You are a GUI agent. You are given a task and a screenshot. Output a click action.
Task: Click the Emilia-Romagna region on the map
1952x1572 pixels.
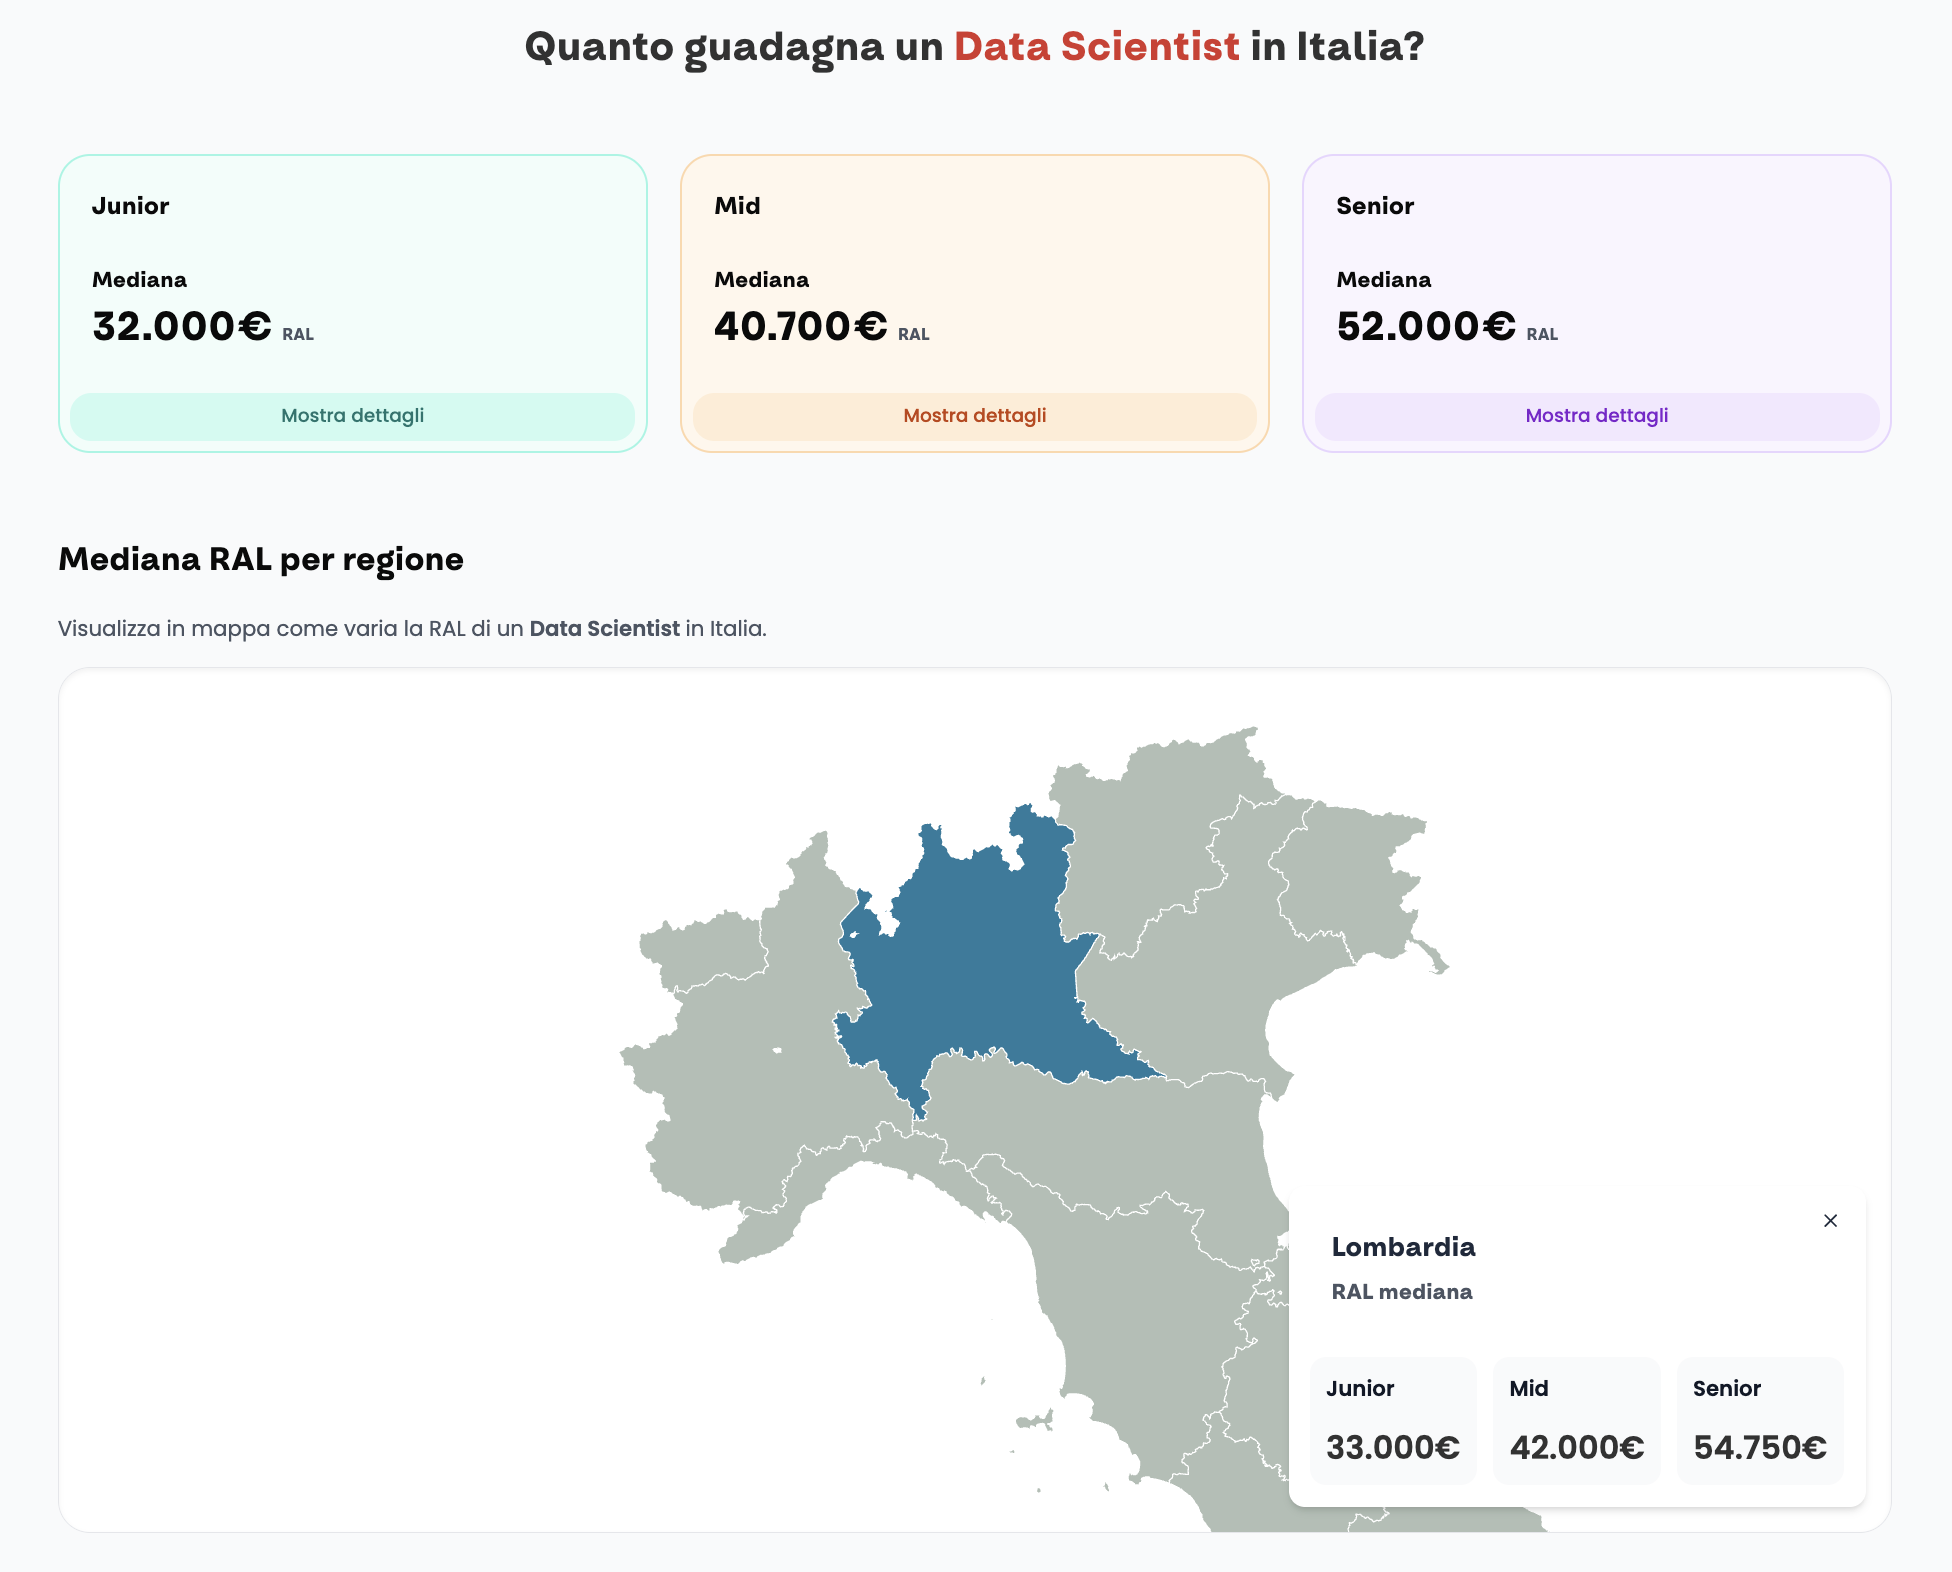(1100, 1130)
